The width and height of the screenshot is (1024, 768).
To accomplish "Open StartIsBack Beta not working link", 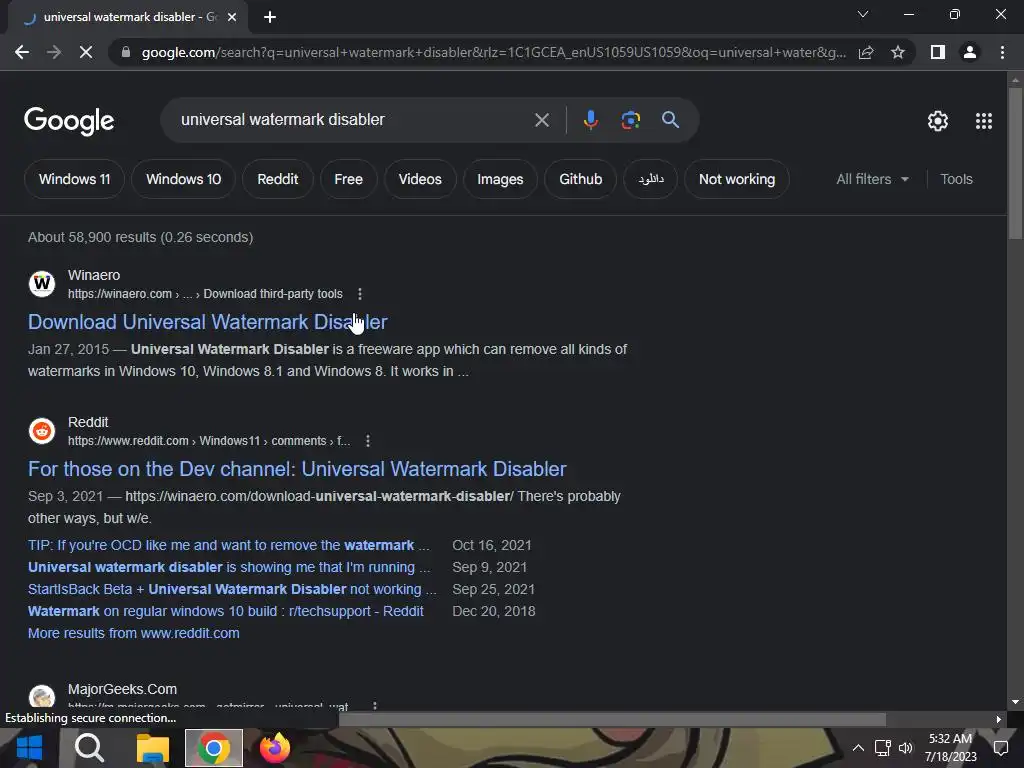I will pos(232,589).
